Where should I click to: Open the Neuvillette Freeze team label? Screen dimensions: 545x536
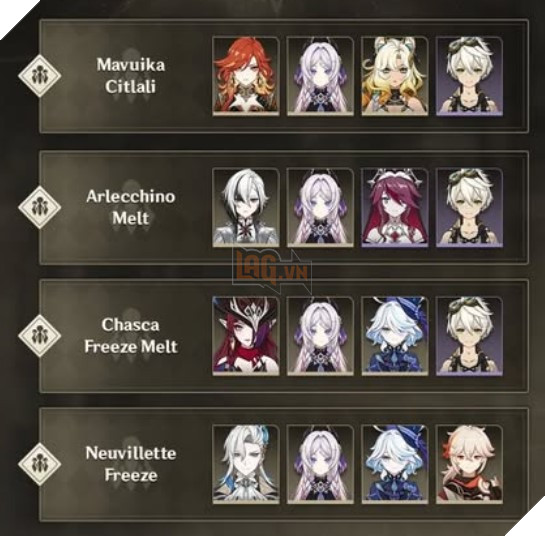pos(131,464)
